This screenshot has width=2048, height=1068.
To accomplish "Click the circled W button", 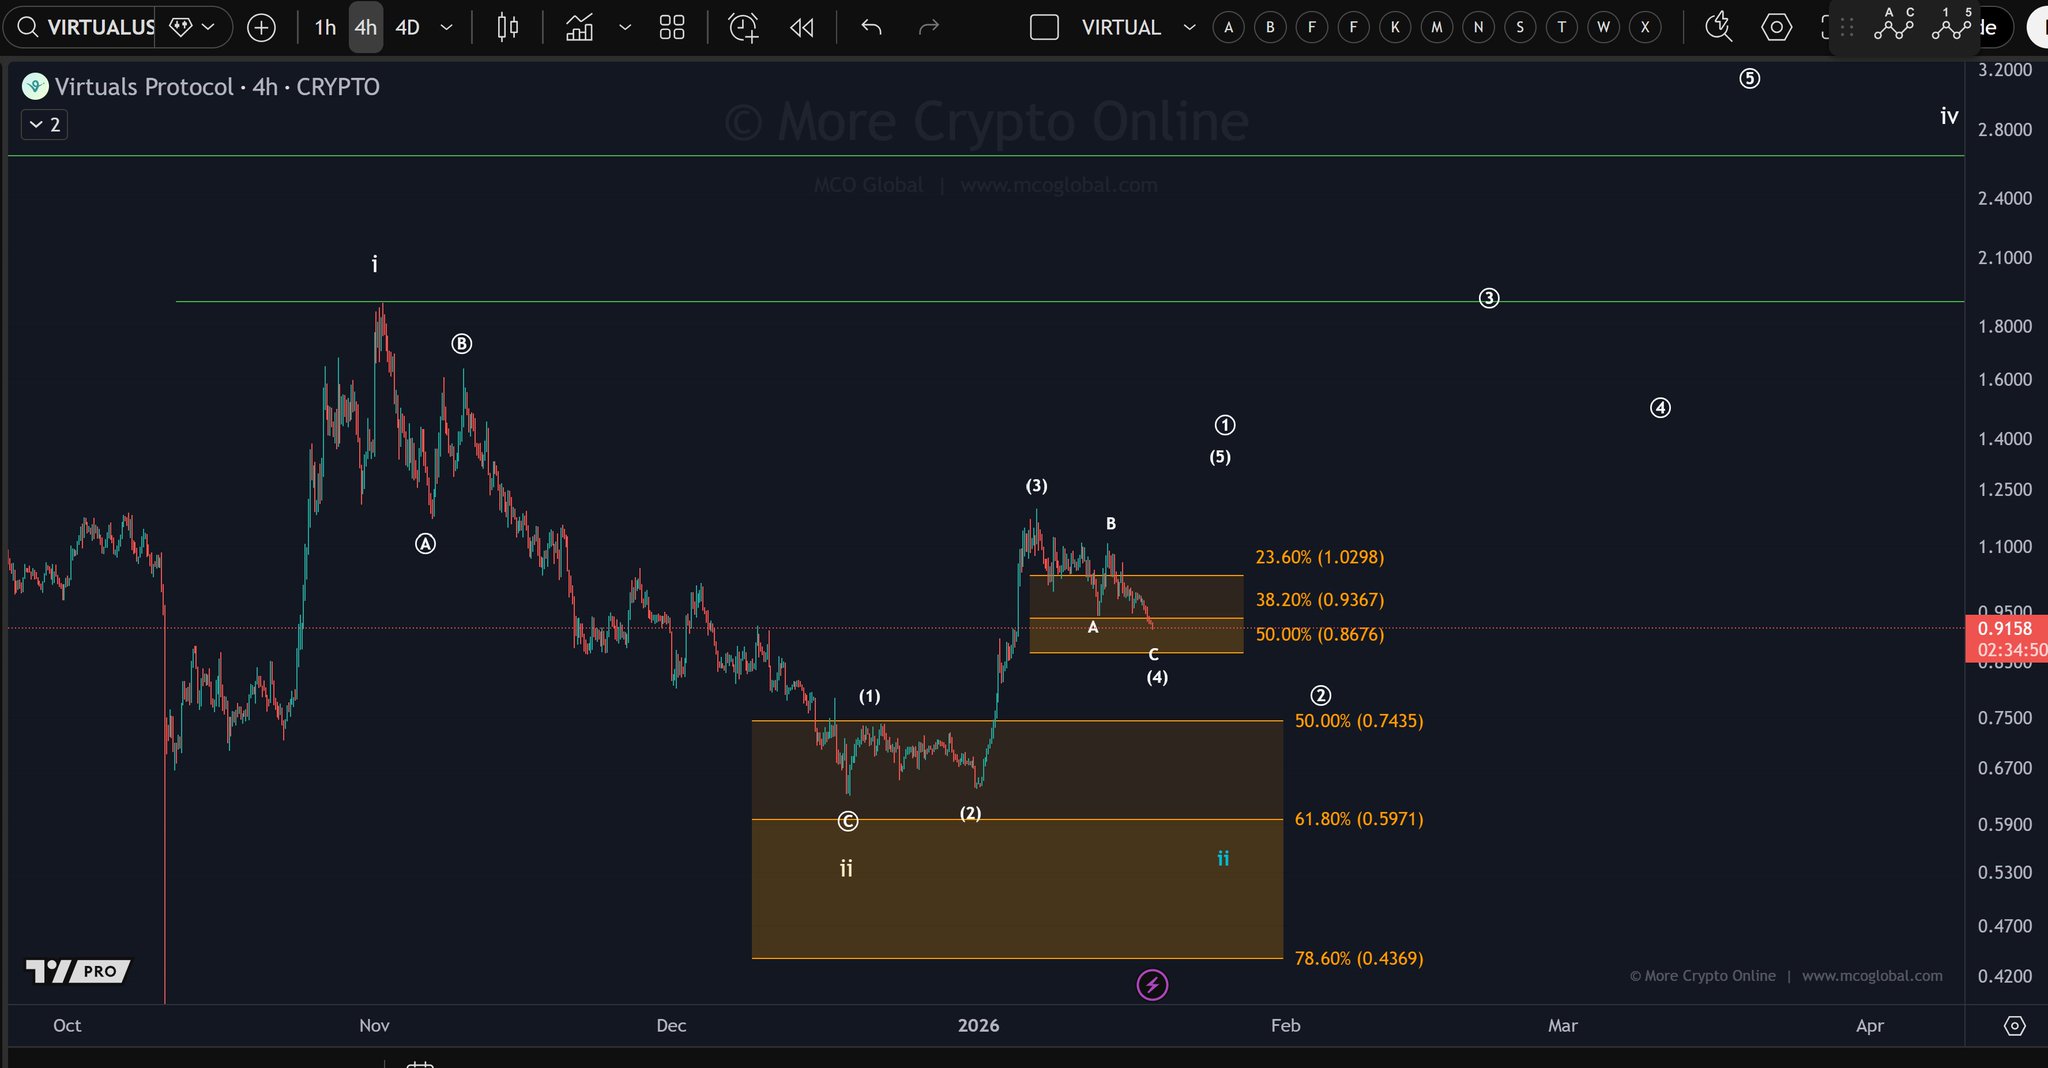I will 1604,27.
